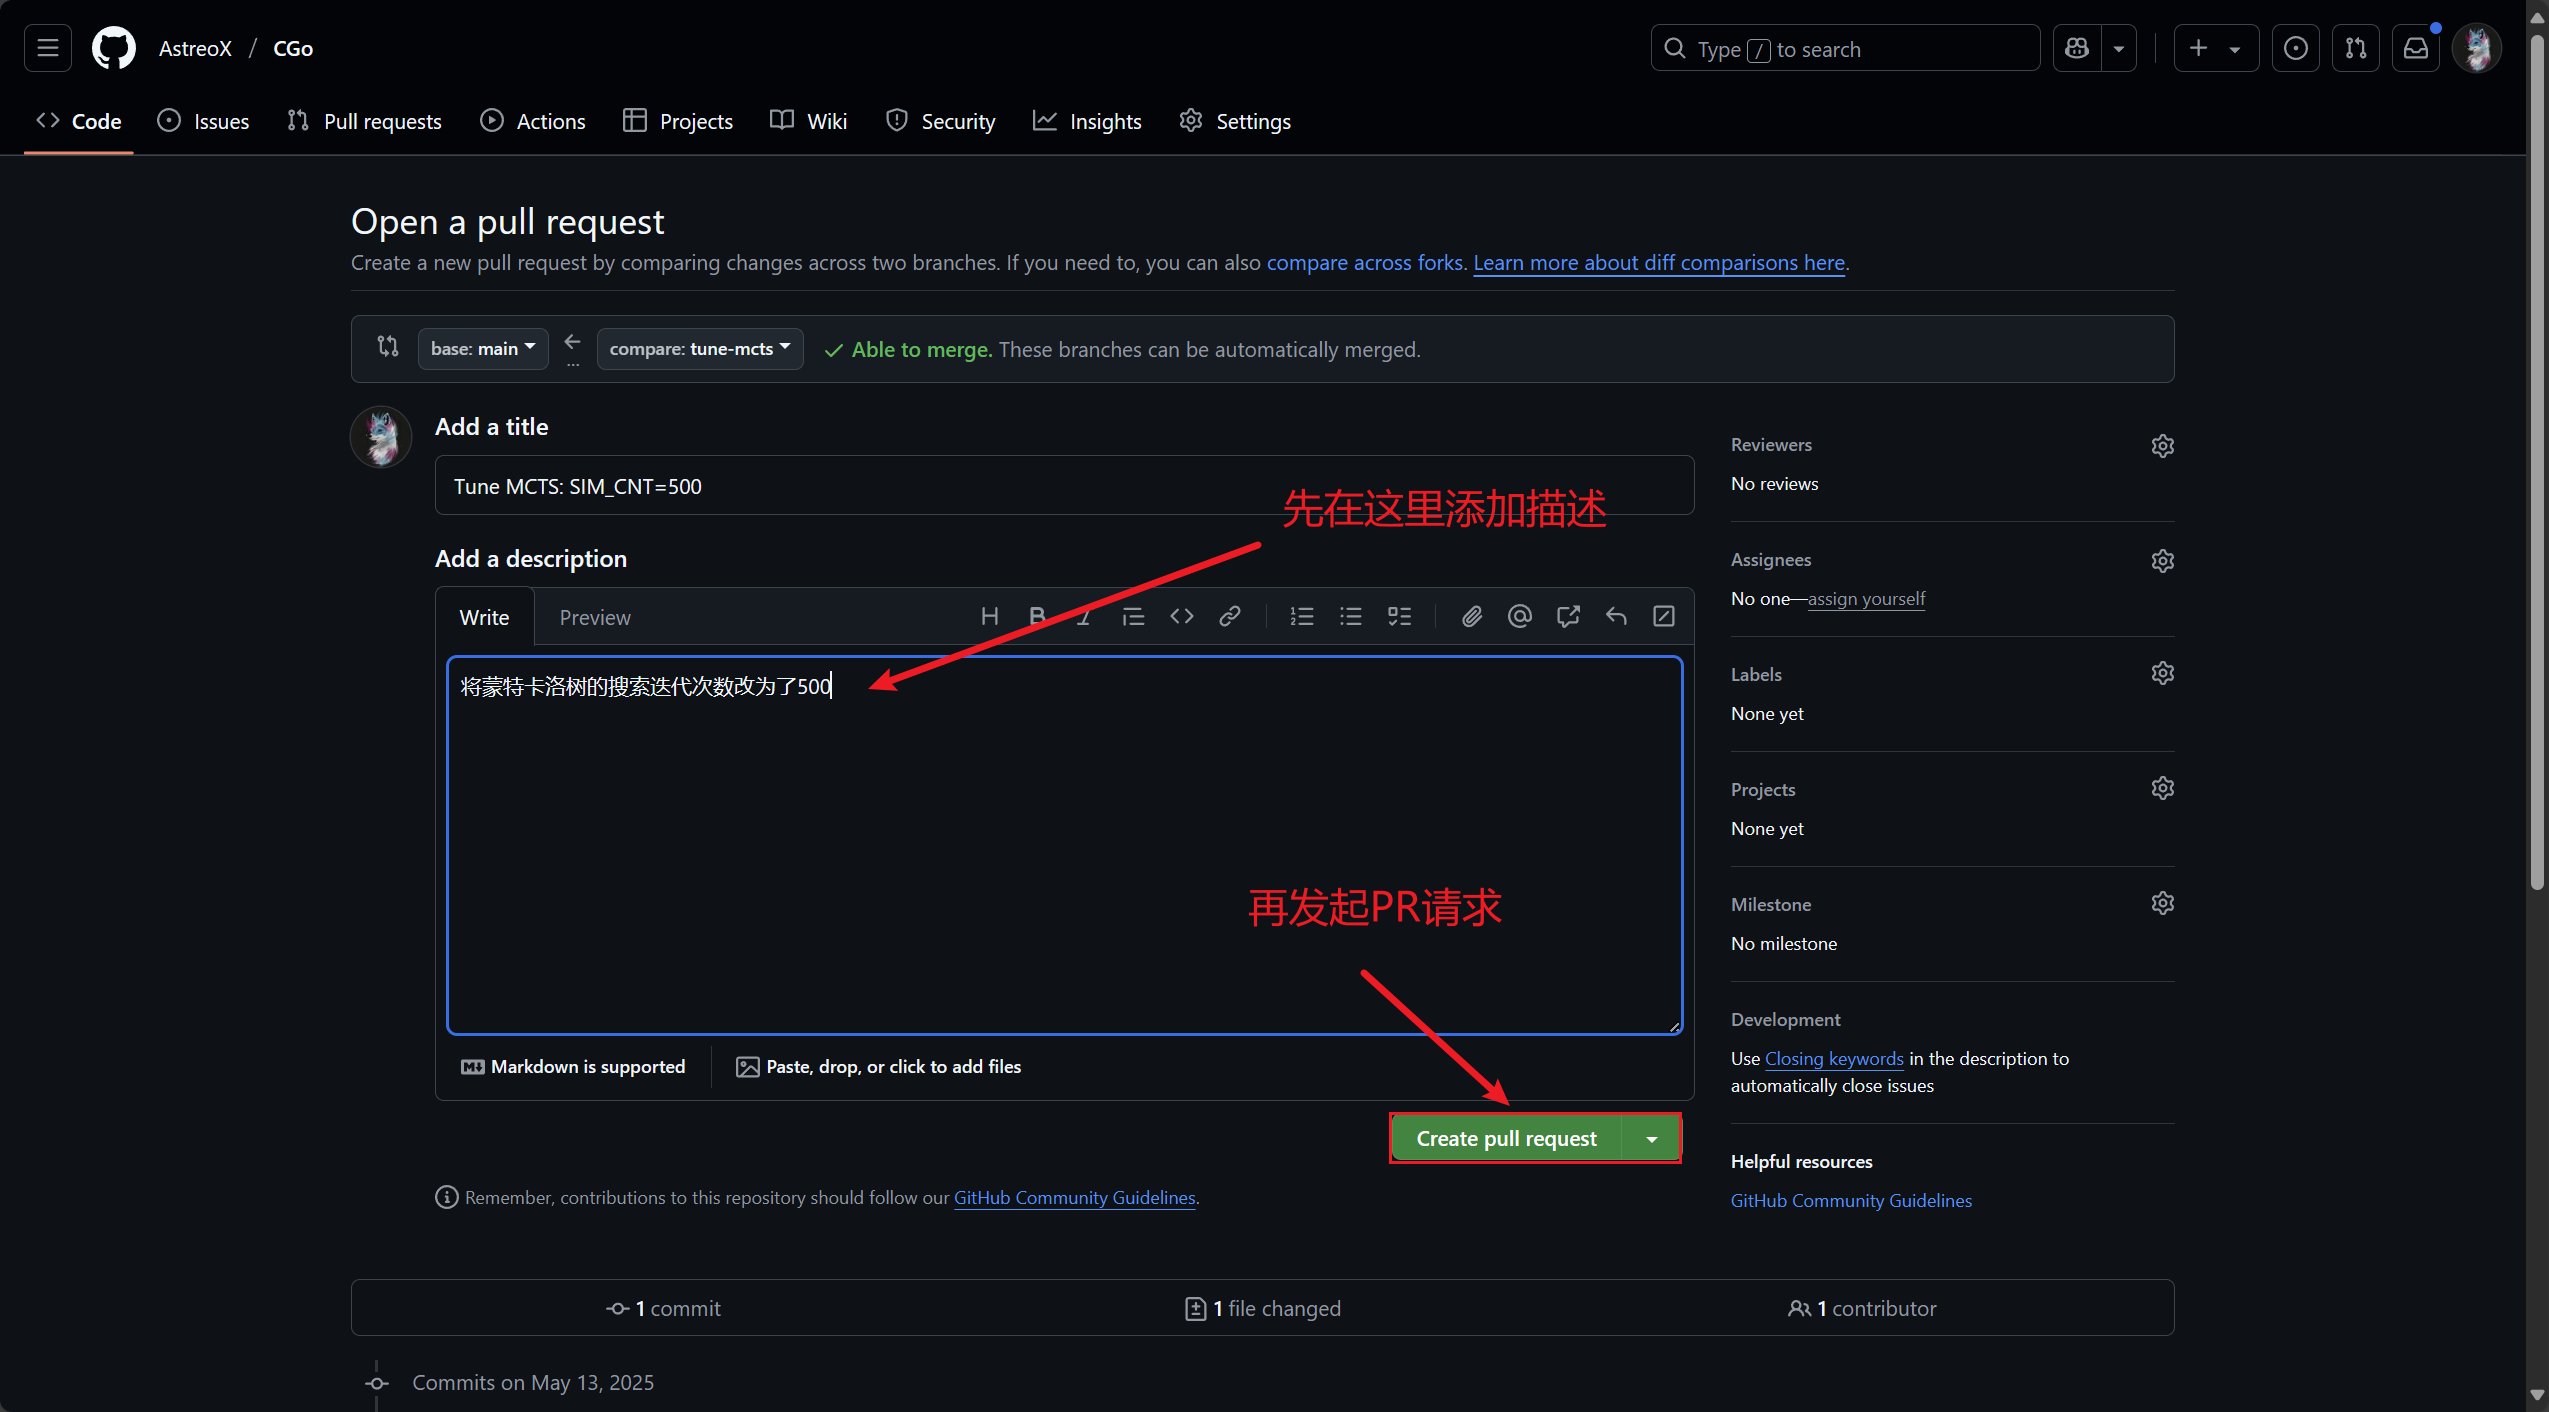Open slash commands icon in editor toolbar

pyautogui.click(x=1664, y=616)
